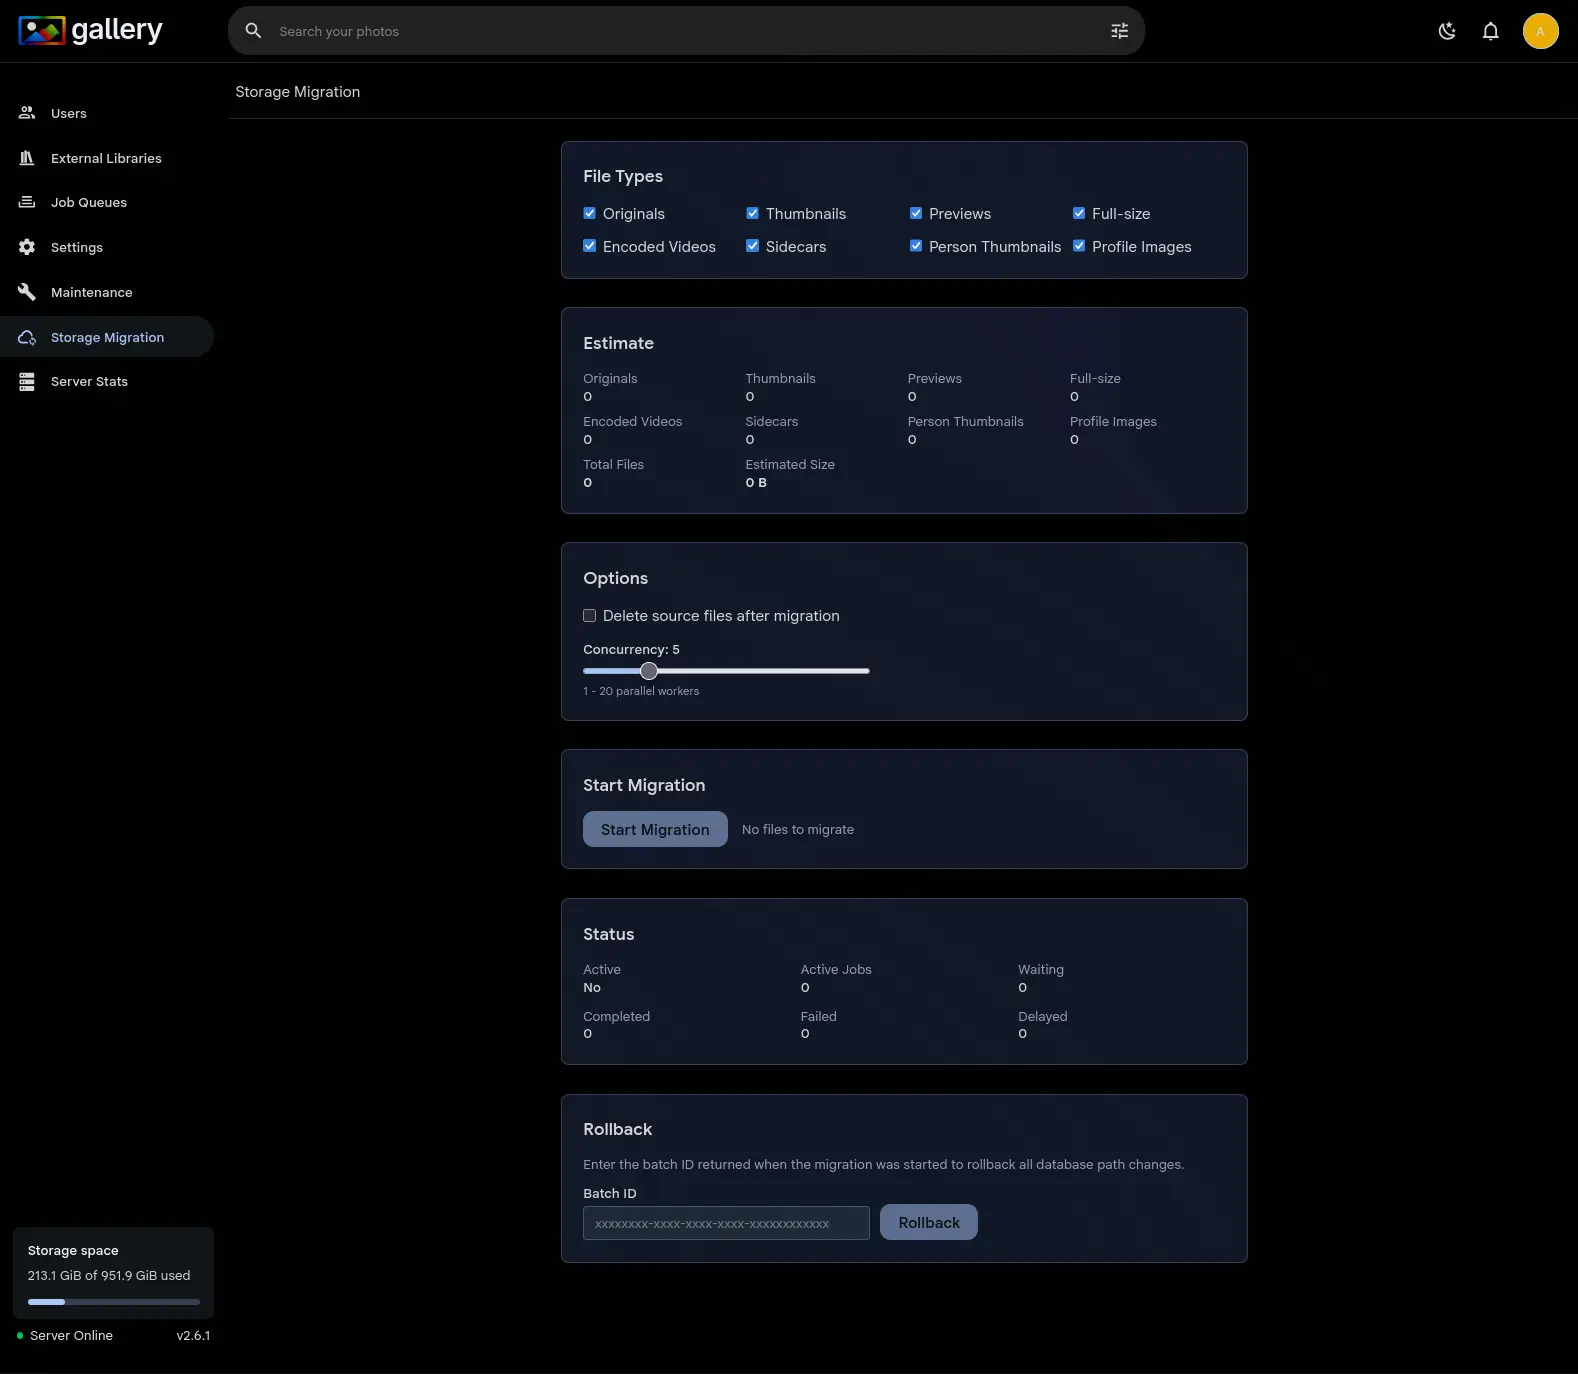Screen dimensions: 1578x1374
Task: Uncheck the Thumbnails file type
Action: [x=753, y=213]
